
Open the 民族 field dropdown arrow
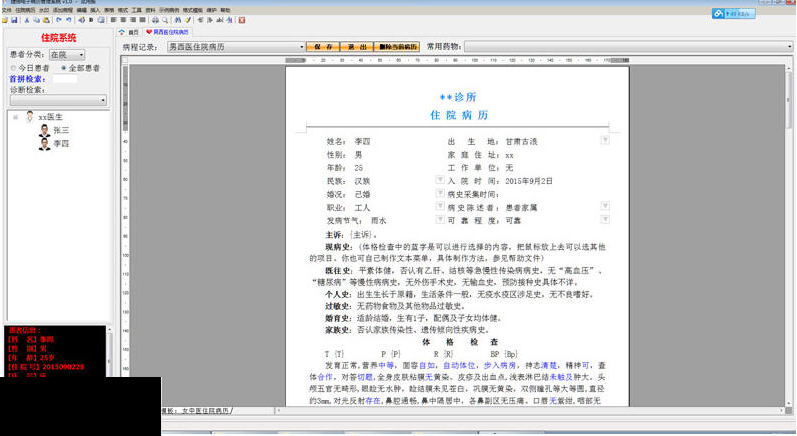(x=440, y=180)
